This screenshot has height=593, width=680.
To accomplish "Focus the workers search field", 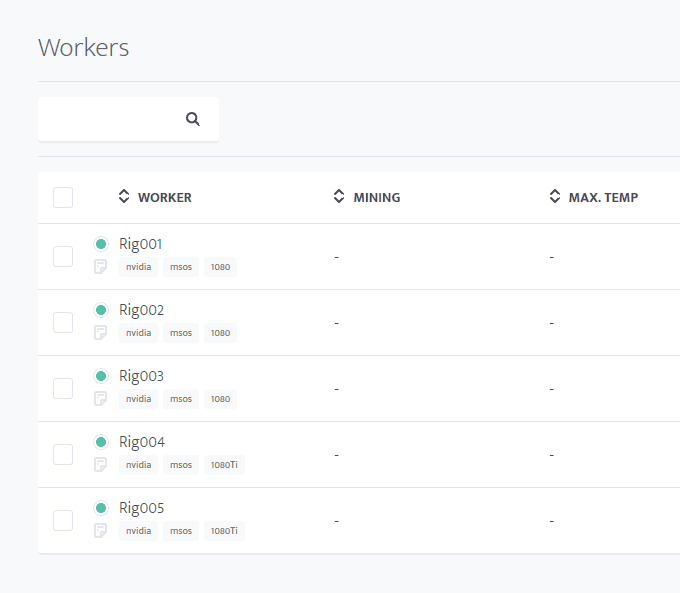I will click(128, 119).
